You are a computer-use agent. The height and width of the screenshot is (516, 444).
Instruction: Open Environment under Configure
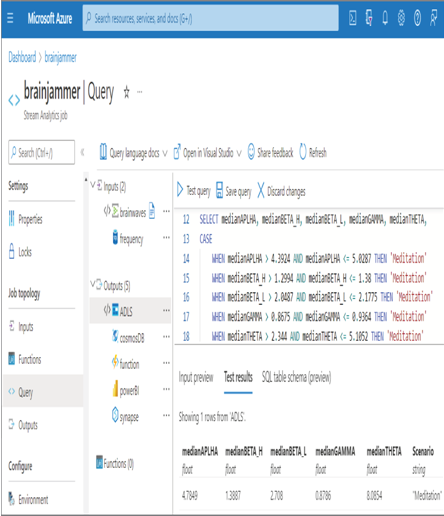pyautogui.click(x=28, y=499)
